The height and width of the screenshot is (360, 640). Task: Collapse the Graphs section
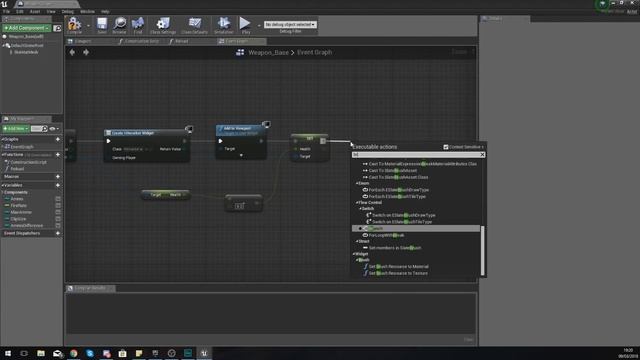[2, 139]
